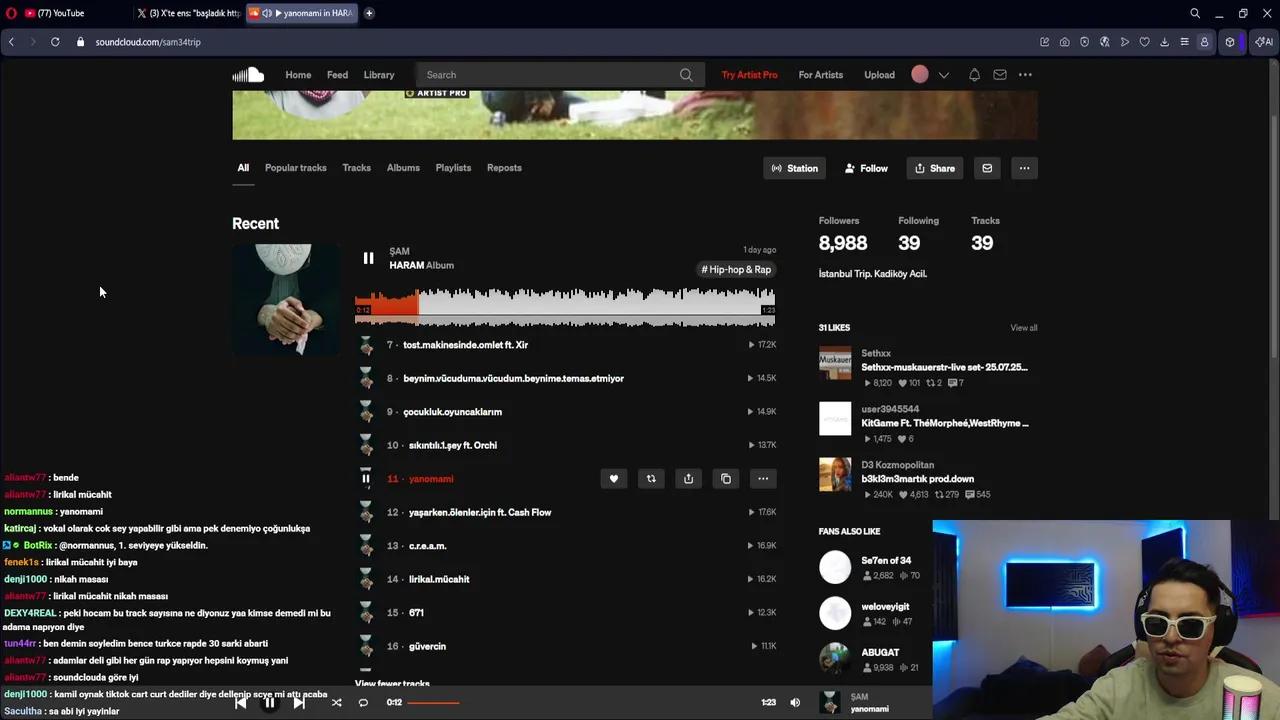
Task: Message the artist via envelope button
Action: click(x=987, y=168)
